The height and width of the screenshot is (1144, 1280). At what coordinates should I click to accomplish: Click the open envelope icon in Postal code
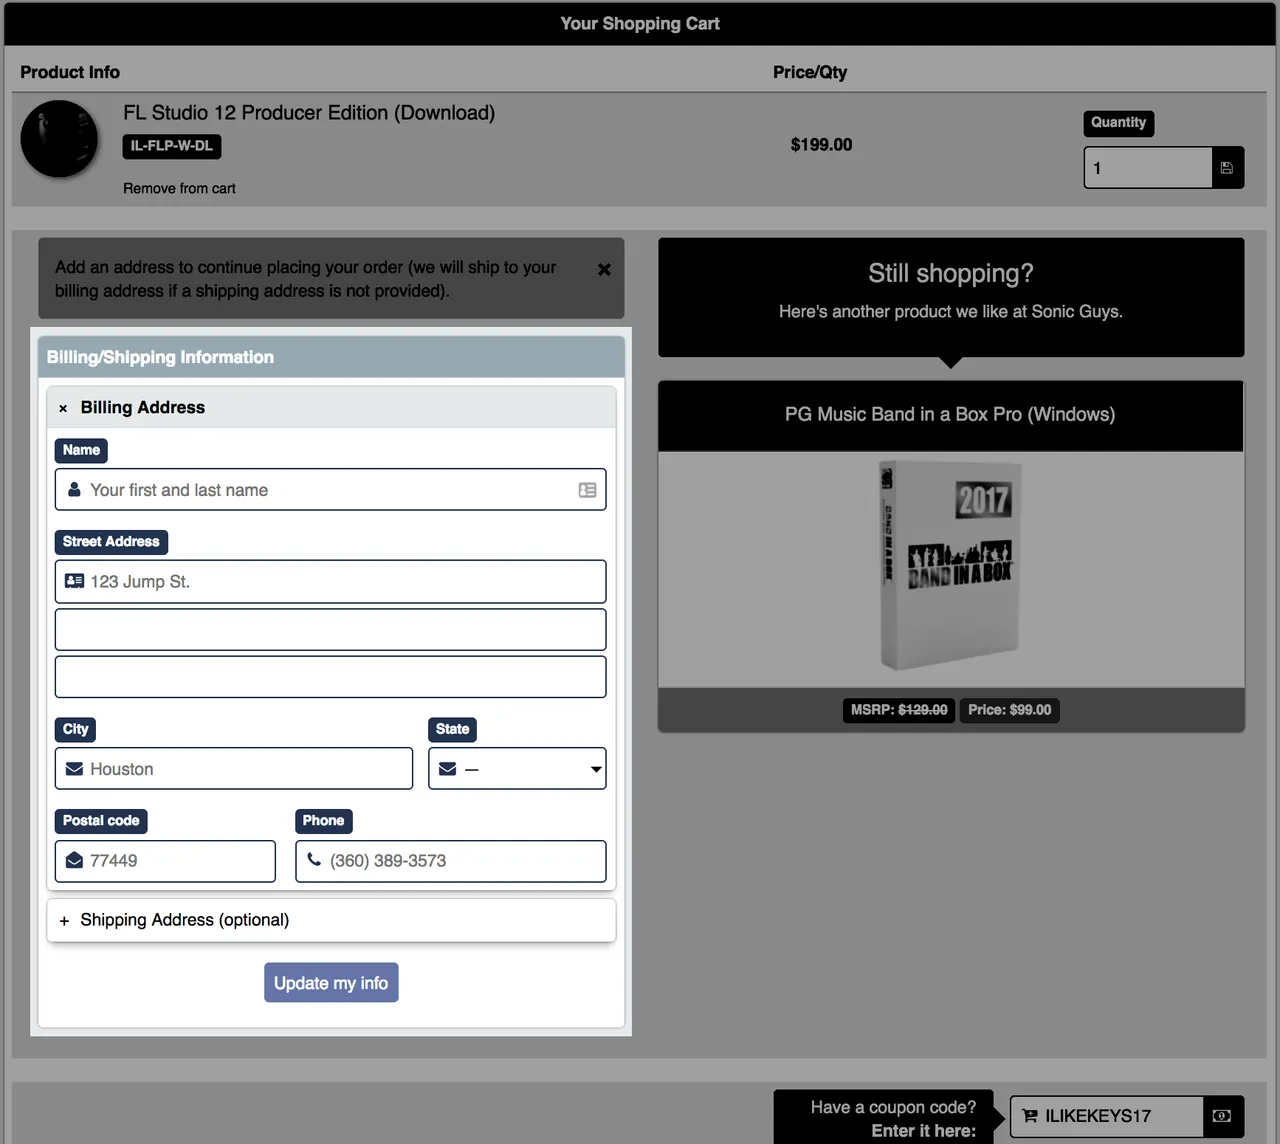(74, 860)
